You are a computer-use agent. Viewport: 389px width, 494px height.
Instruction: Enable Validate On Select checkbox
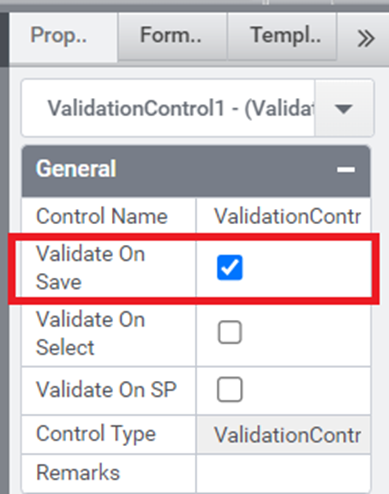click(x=230, y=332)
